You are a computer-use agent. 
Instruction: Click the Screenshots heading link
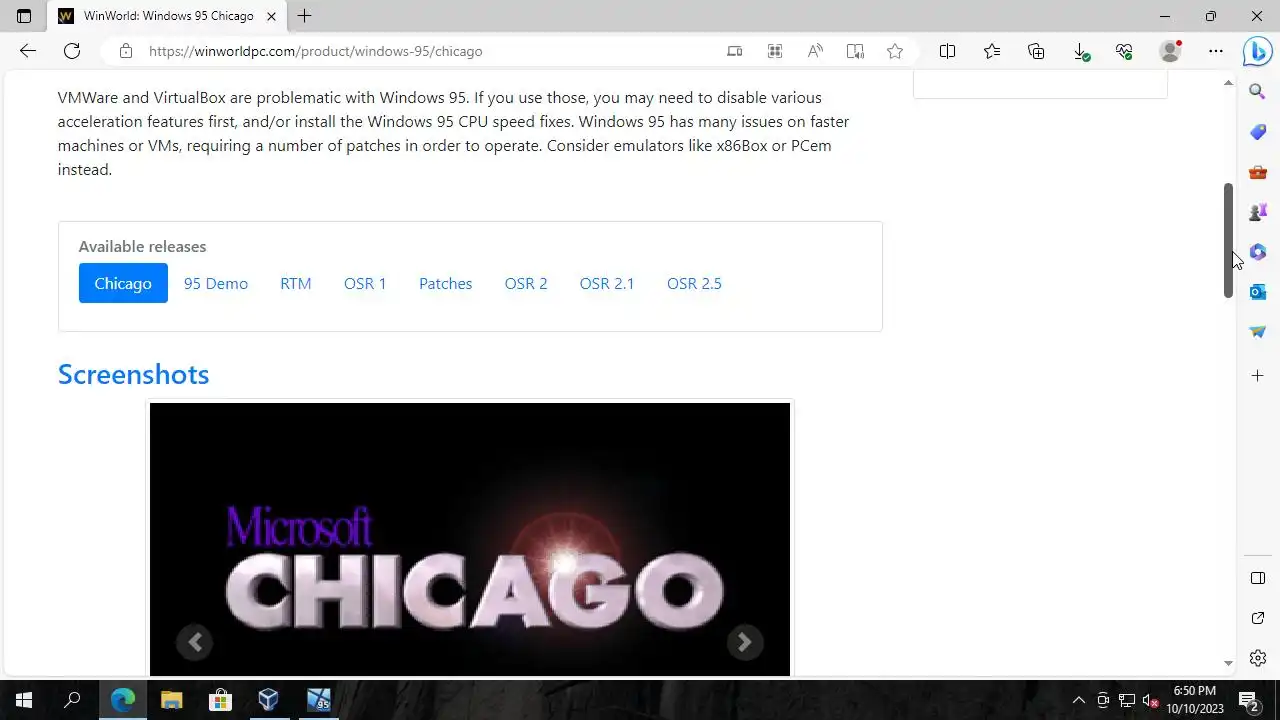coord(133,374)
